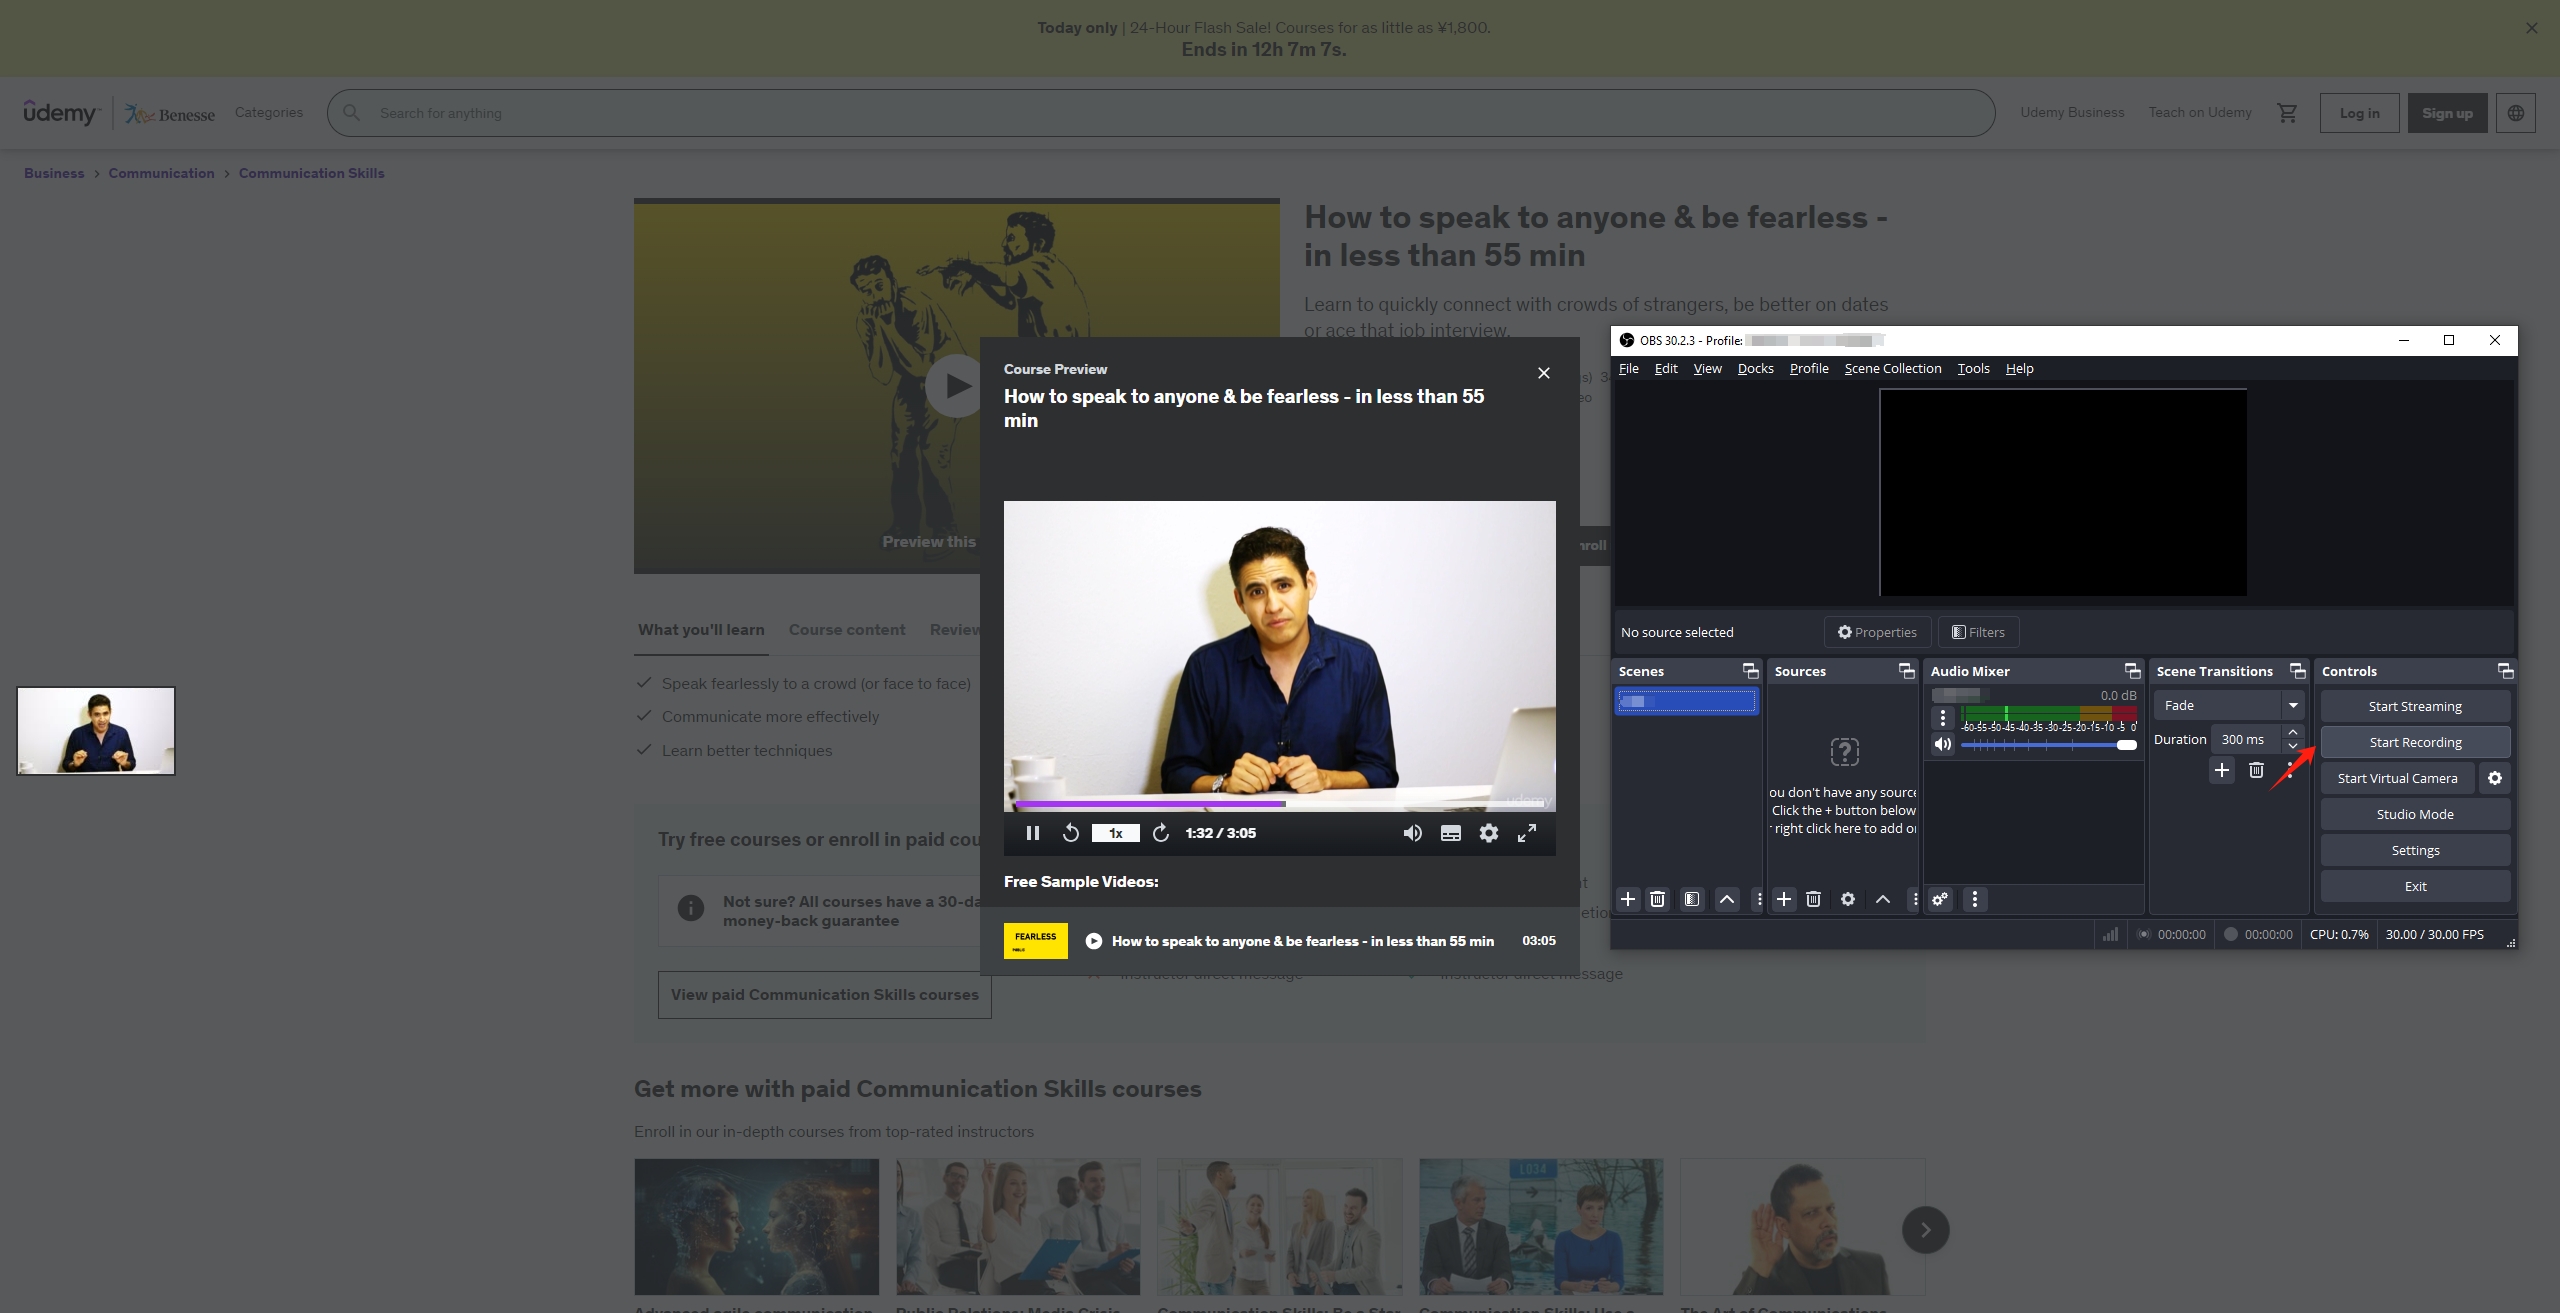2560x1313 pixels.
Task: Click the OBS Docks menu item
Action: [1755, 370]
